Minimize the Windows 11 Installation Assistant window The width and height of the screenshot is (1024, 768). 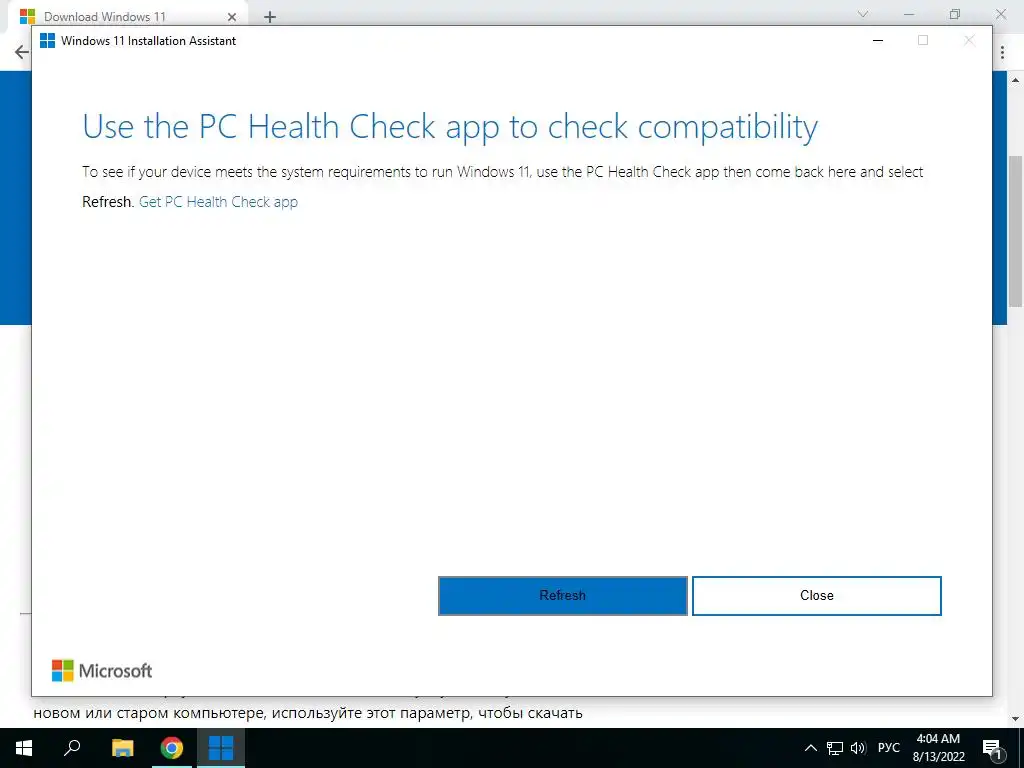878,40
